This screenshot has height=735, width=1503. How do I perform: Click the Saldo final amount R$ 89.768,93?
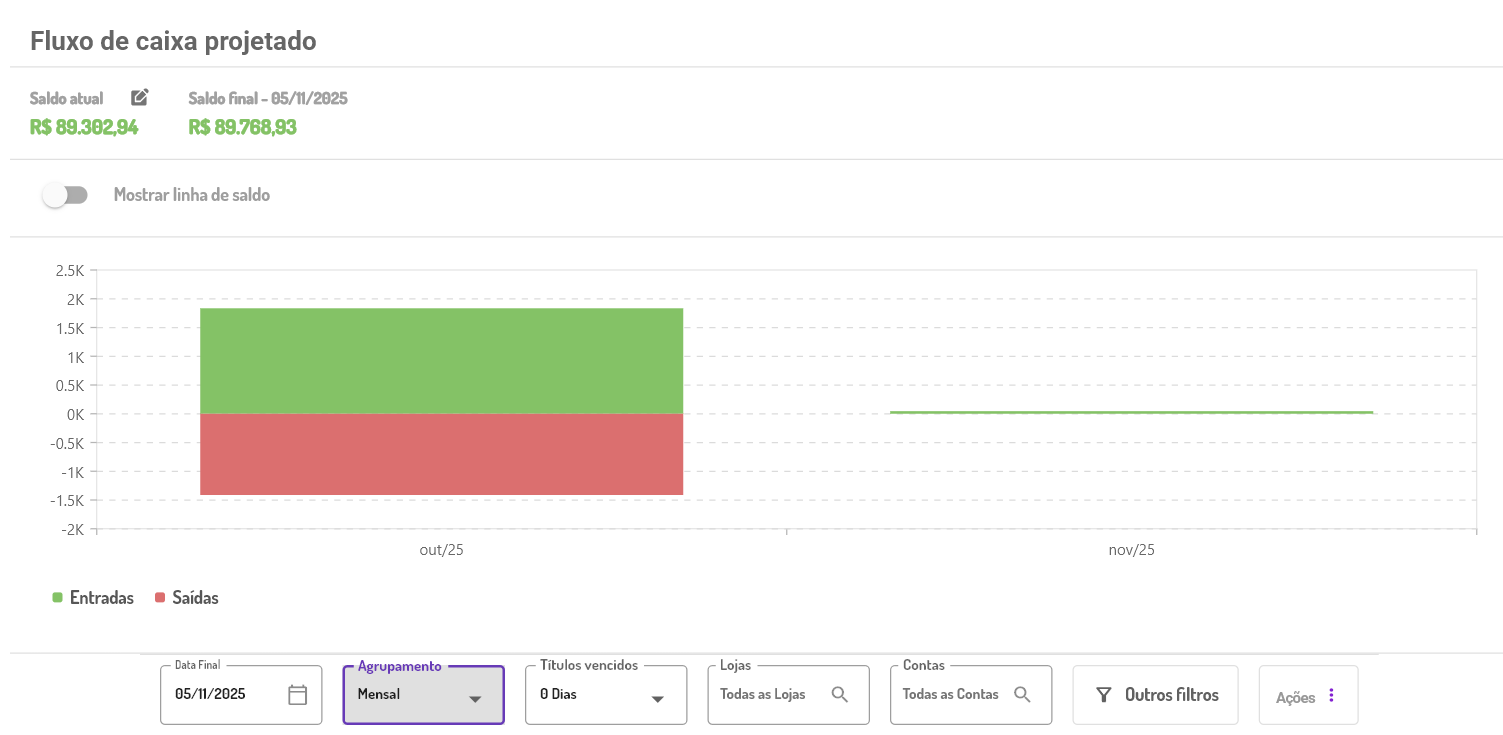click(x=242, y=127)
